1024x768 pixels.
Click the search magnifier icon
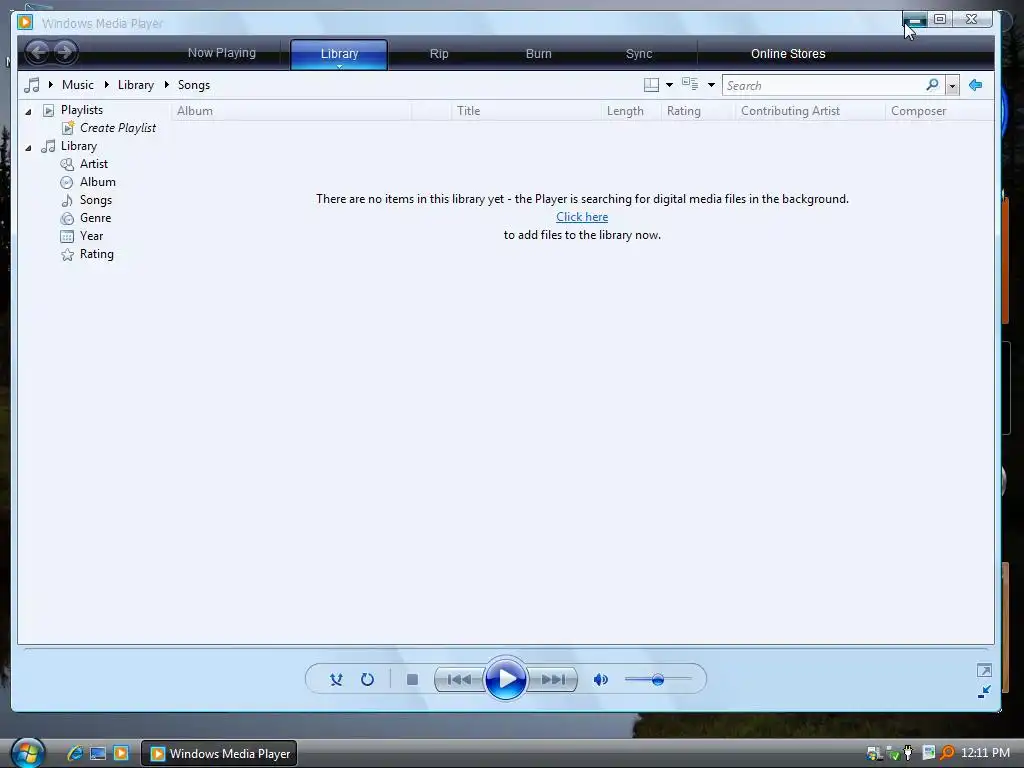[933, 85]
